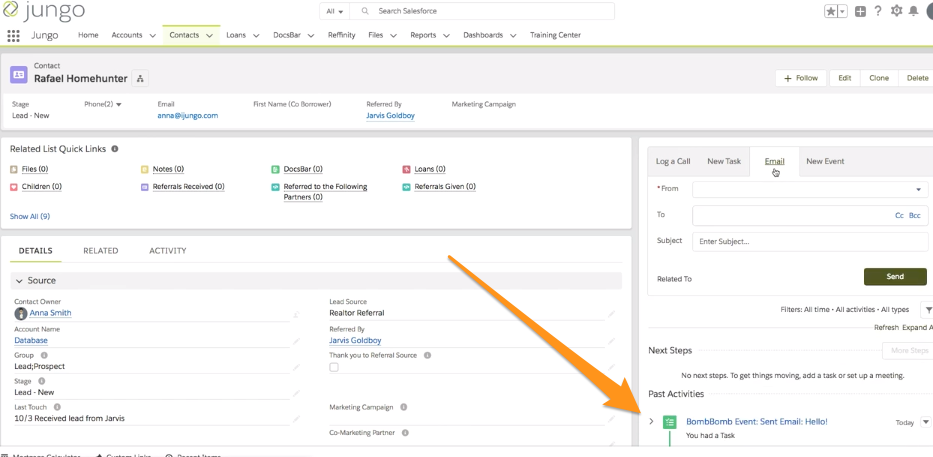Click the Favorites star icon

coord(831,11)
